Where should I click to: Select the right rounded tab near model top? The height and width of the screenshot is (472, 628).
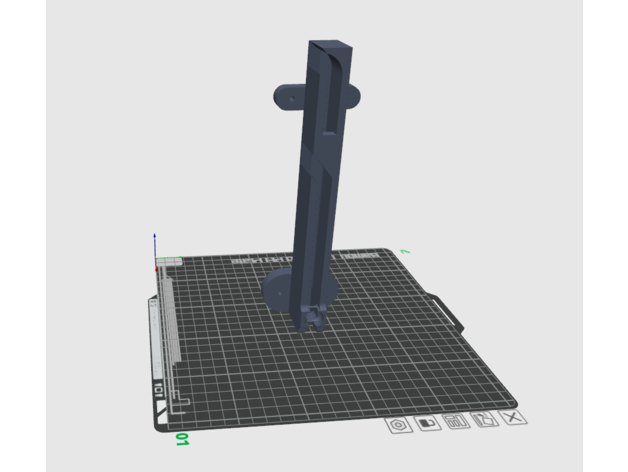point(352,96)
